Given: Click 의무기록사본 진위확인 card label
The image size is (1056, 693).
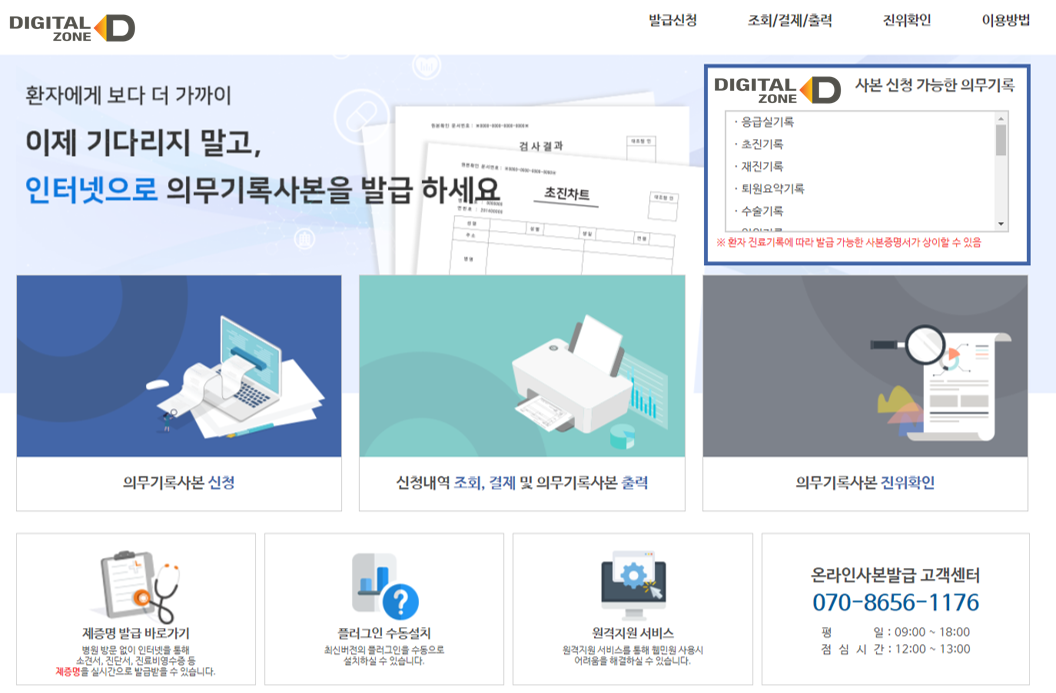Looking at the screenshot, I should pos(865,483).
